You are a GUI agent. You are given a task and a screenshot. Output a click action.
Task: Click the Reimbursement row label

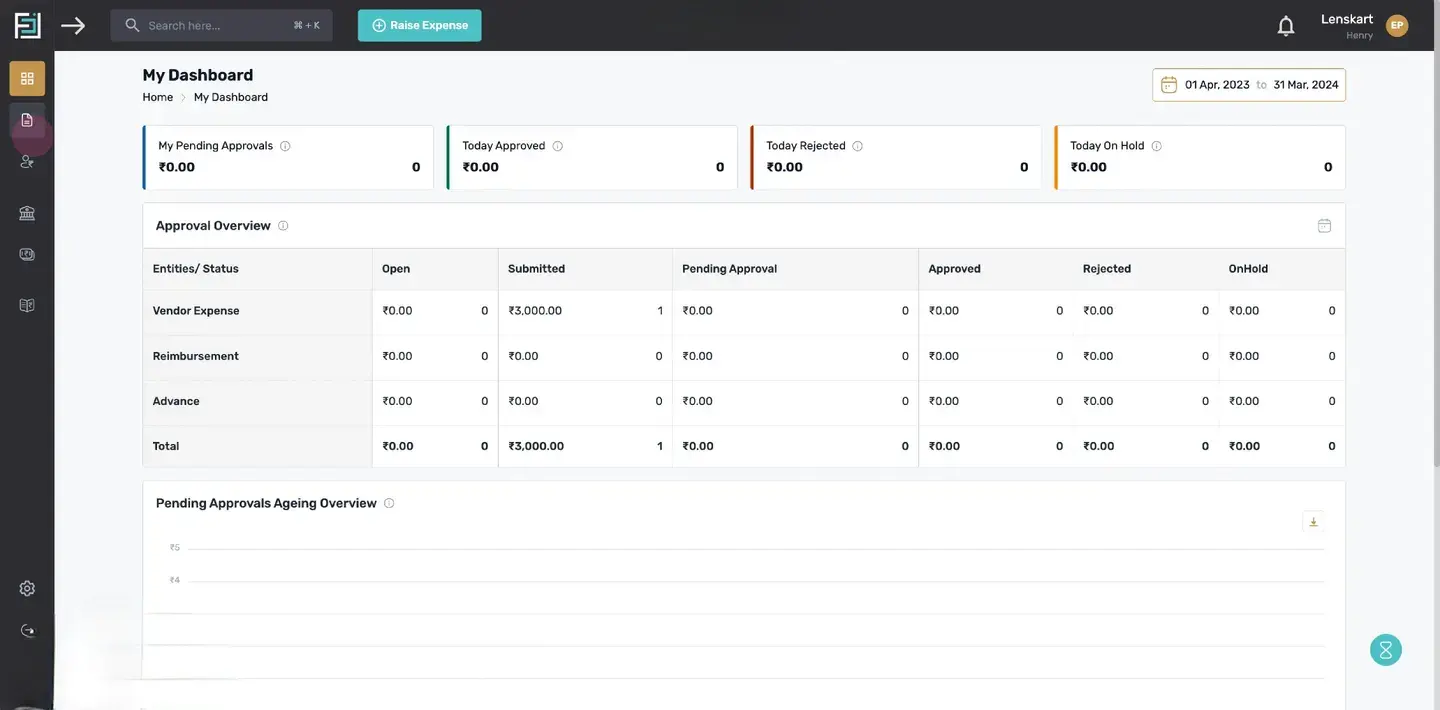point(196,356)
